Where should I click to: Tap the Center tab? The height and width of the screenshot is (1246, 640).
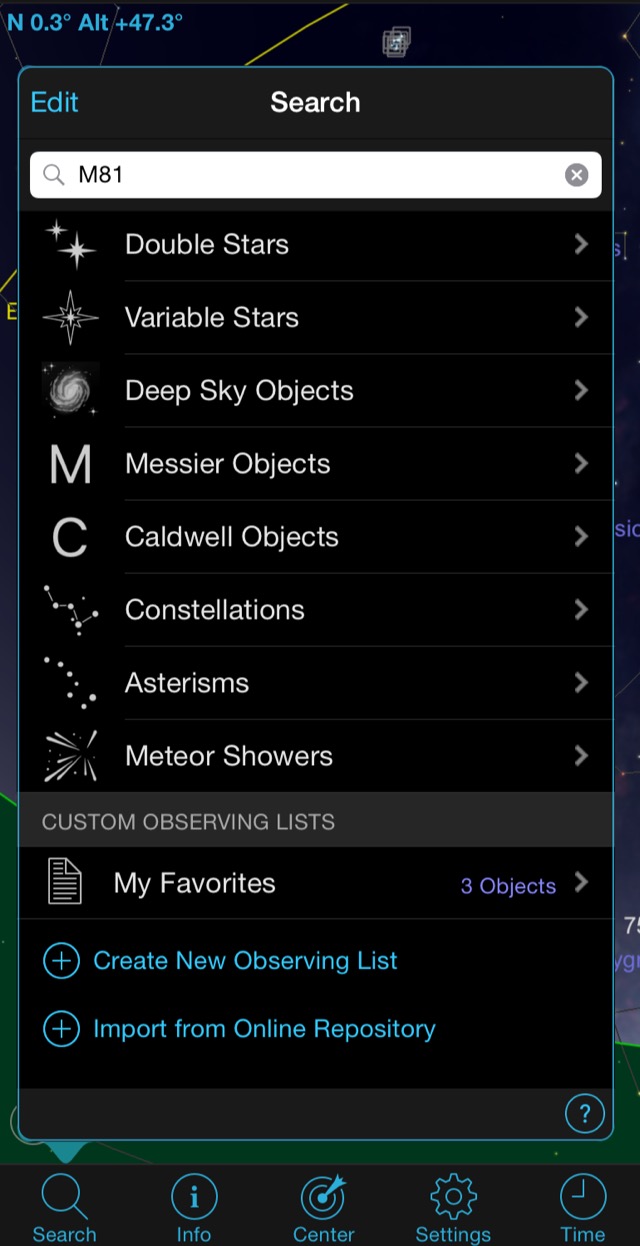tap(323, 1208)
